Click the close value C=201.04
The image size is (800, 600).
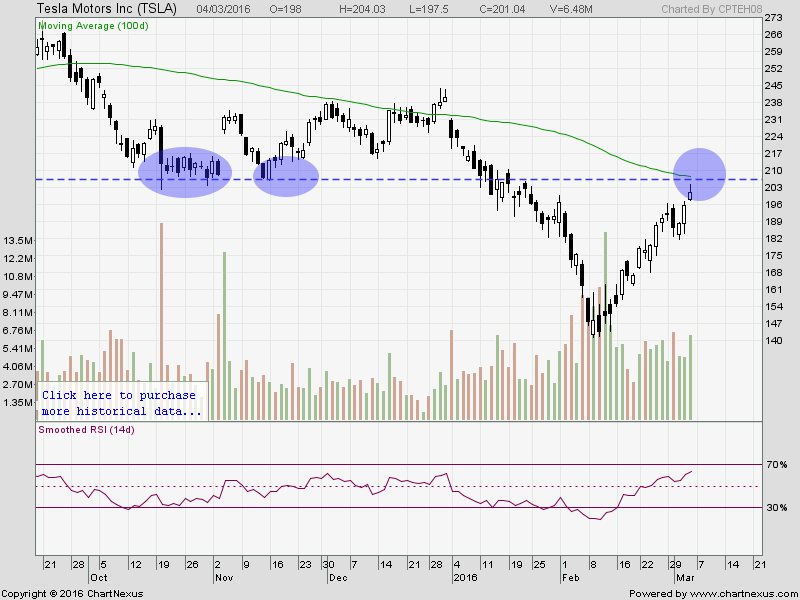coord(502,9)
